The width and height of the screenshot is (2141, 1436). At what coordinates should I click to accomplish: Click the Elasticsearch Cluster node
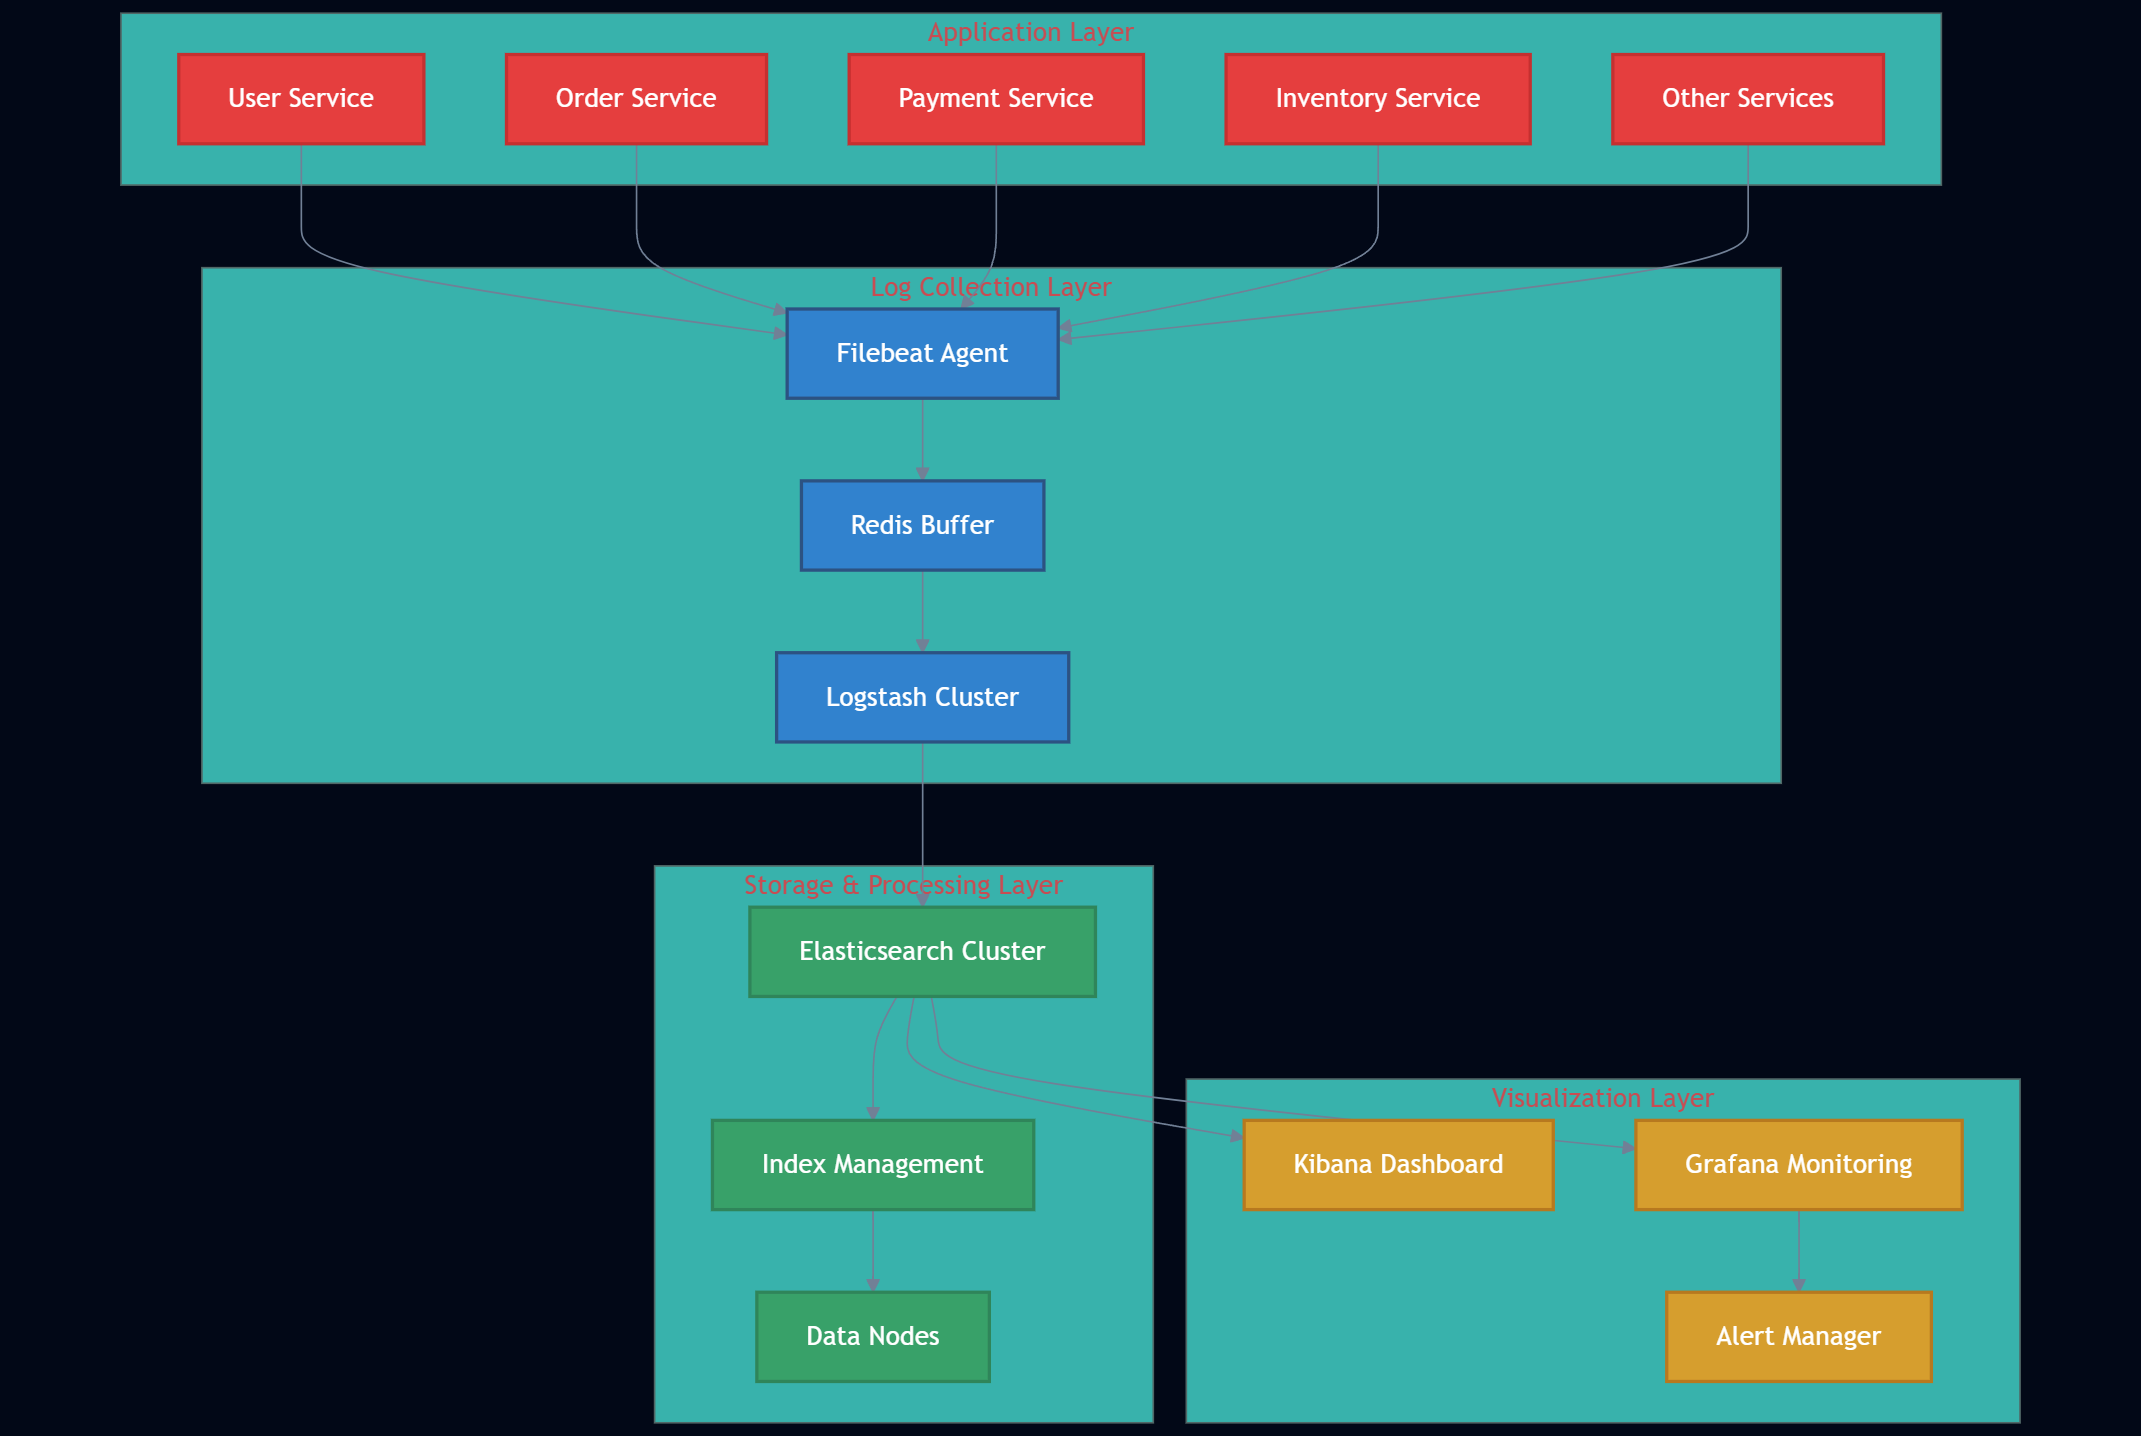[x=922, y=952]
